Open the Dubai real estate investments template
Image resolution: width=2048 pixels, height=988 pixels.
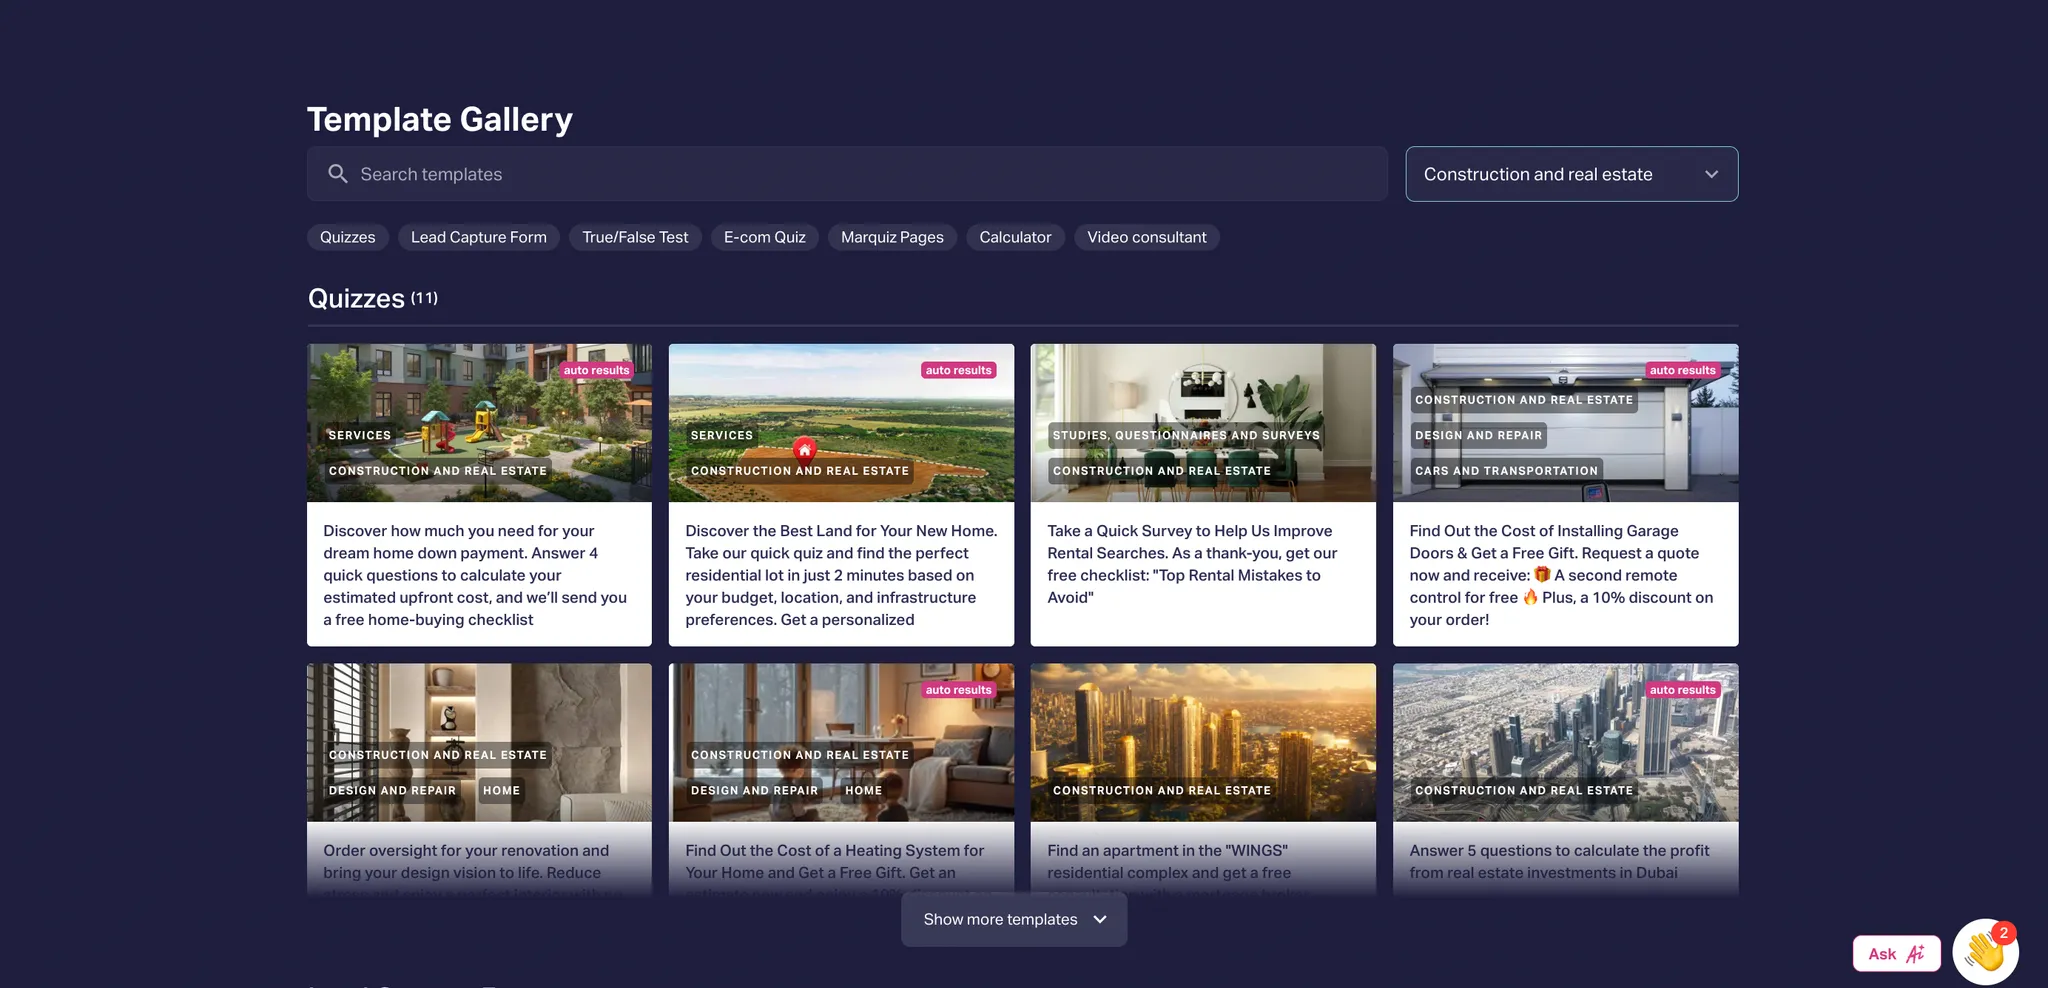[x=1565, y=778]
